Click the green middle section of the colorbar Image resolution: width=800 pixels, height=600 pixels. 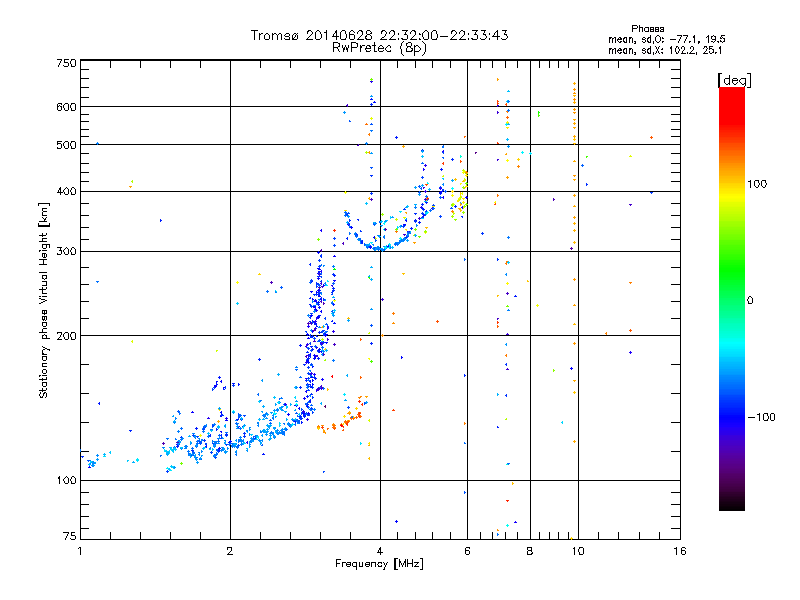coord(732,276)
